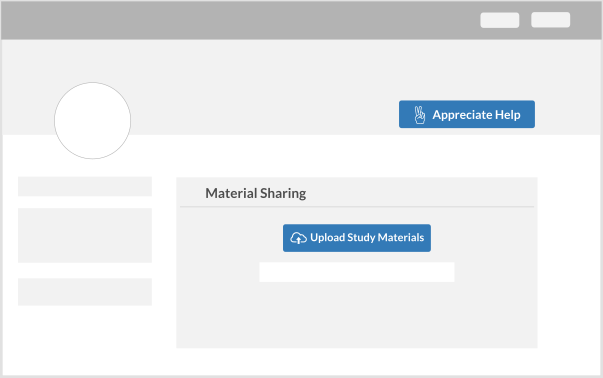Screen dimensions: 603x378
Task: Click the white area right of Material Sharing panel
Action: click(x=569, y=261)
